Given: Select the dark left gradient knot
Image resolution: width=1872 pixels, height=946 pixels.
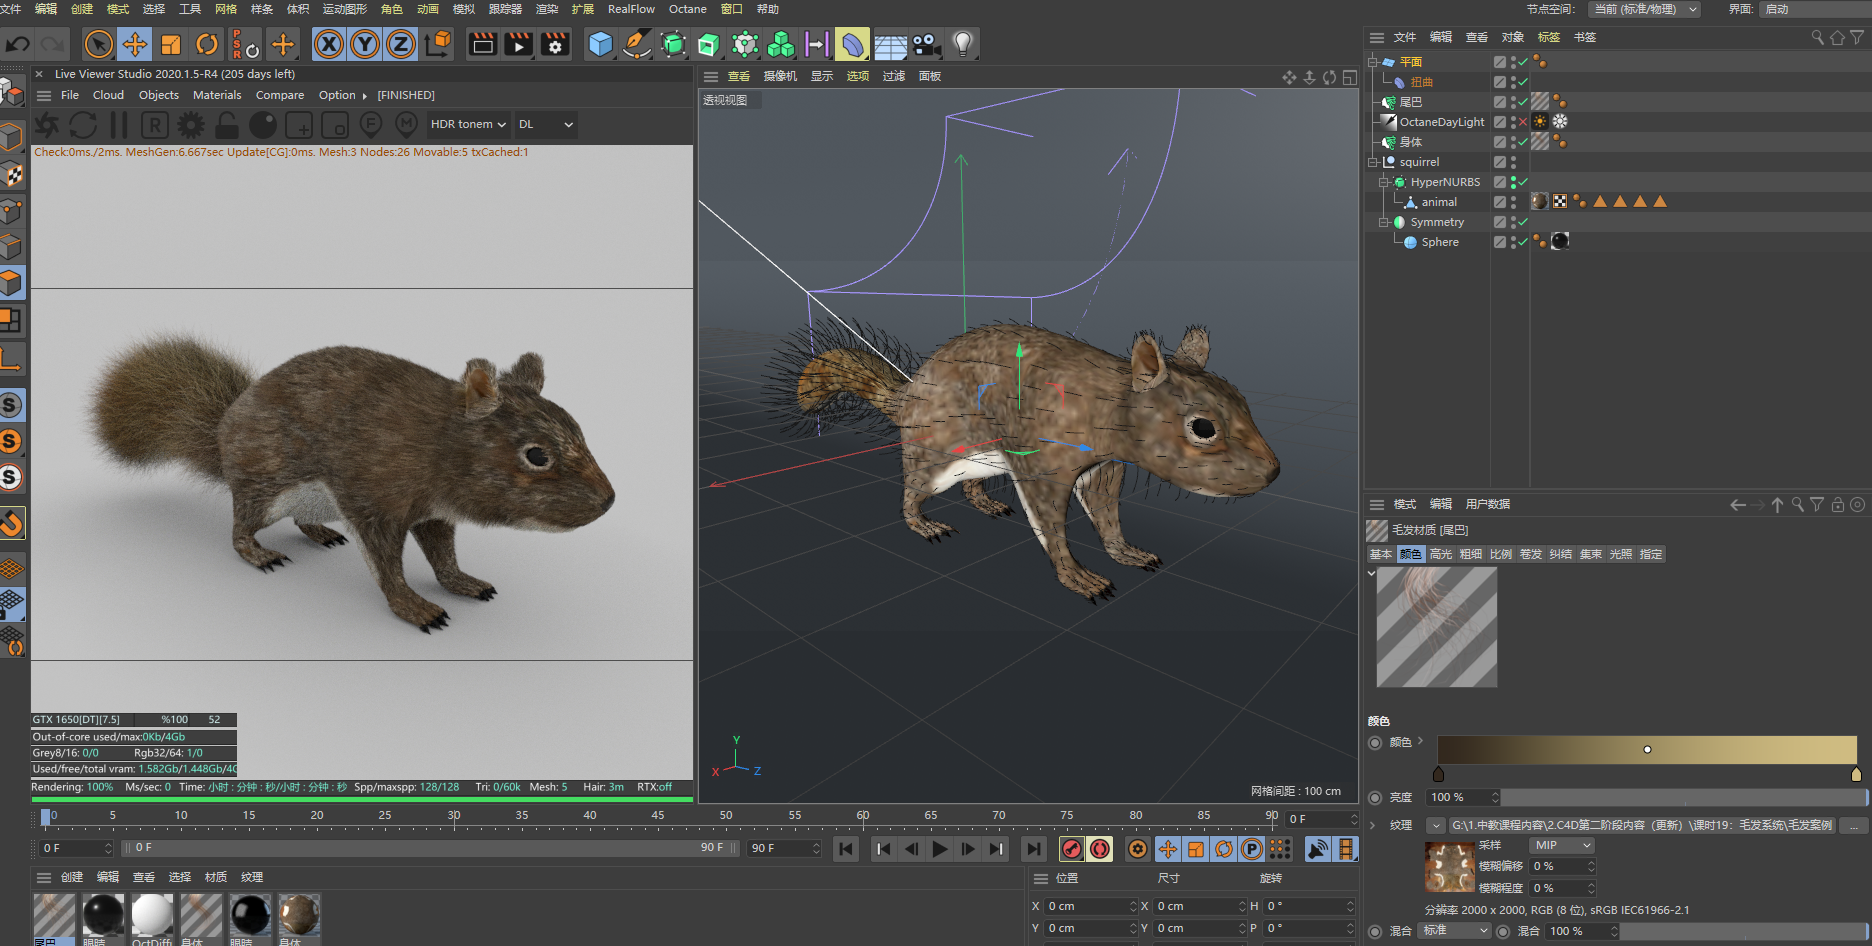Looking at the screenshot, I should [1439, 774].
